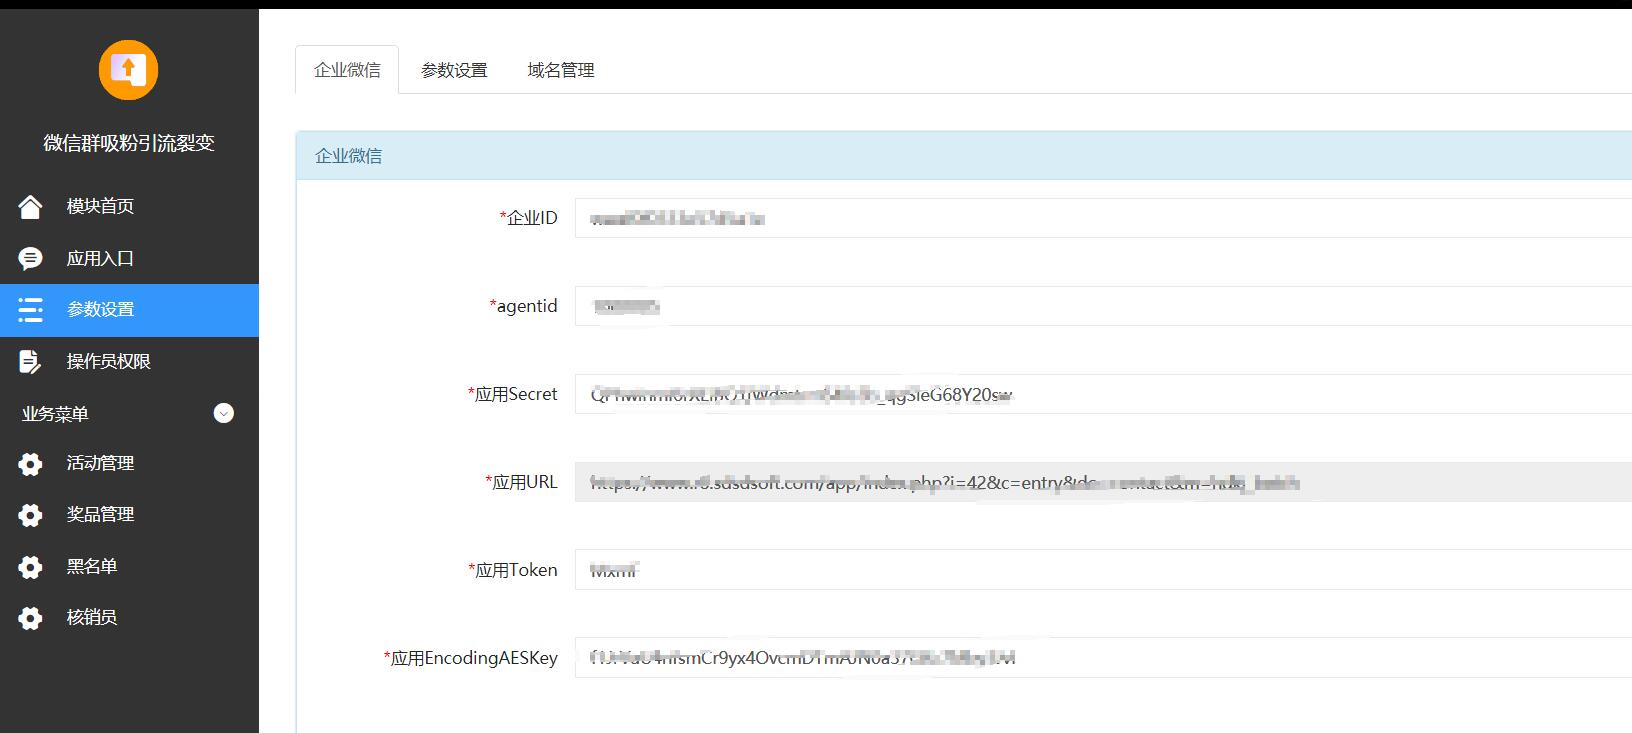Click the *应用Token field label
1632x733 pixels.
click(512, 570)
